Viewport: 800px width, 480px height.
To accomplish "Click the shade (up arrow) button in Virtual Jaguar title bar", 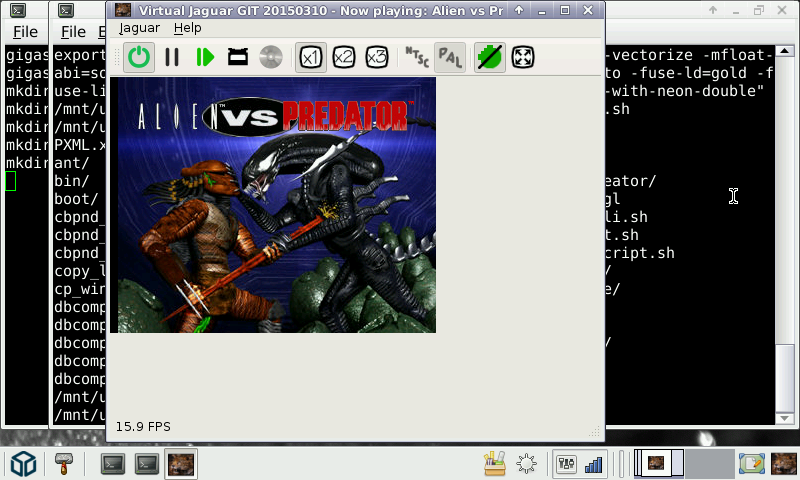I will click(519, 10).
